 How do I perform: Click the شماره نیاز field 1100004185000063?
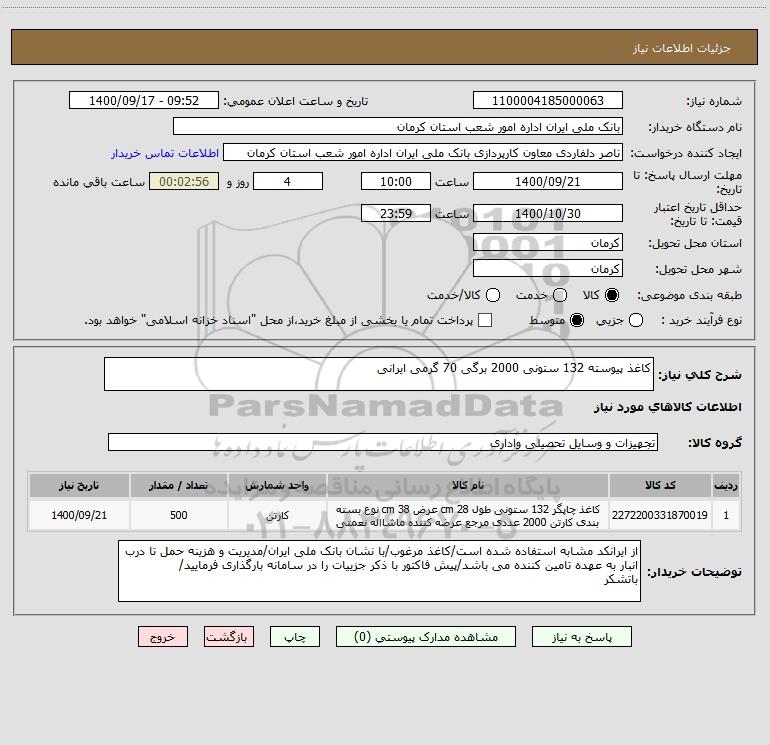(x=548, y=101)
